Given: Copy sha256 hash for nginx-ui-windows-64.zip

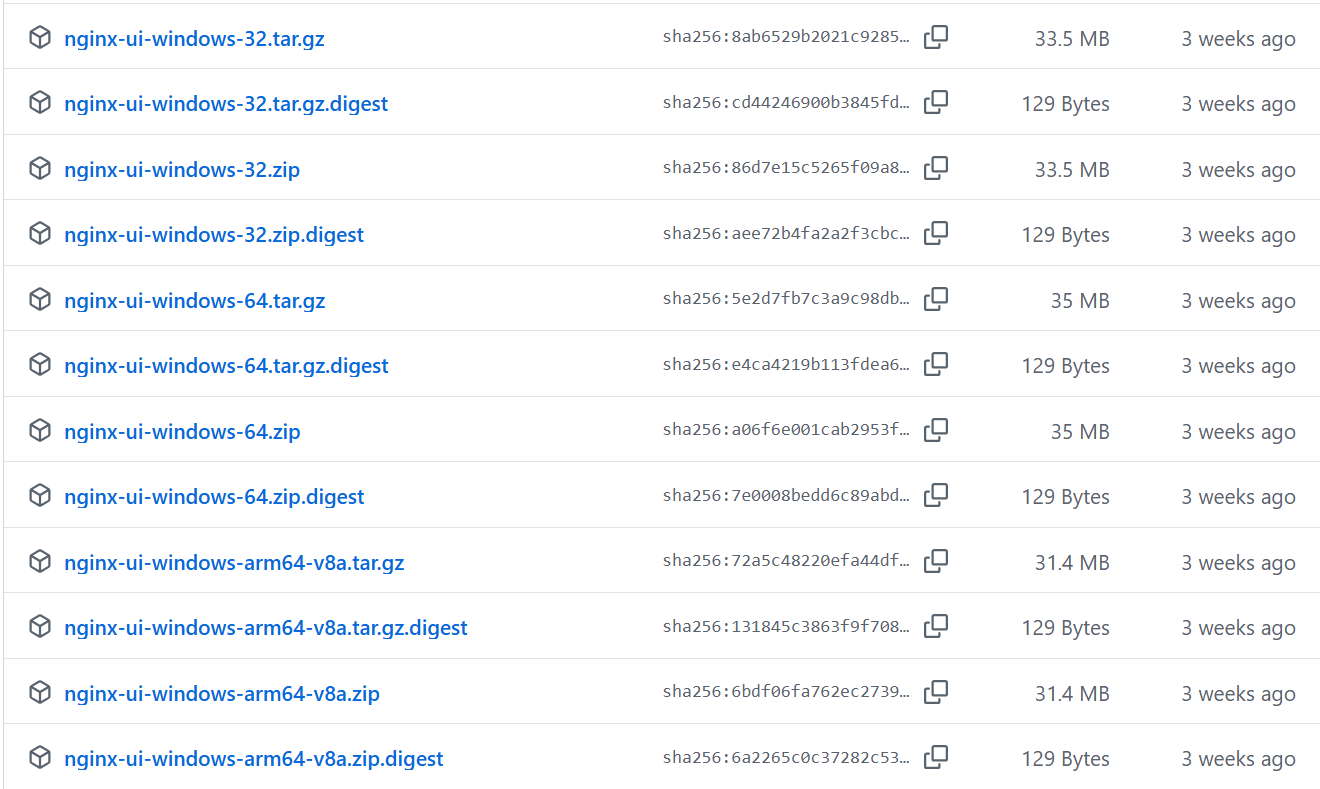Looking at the screenshot, I should coord(936,430).
